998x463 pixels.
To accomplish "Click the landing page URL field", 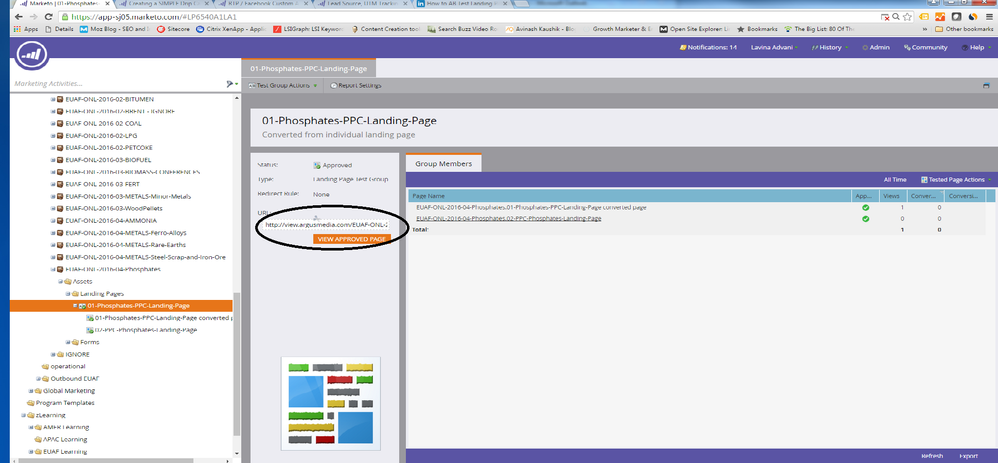I will (x=324, y=225).
